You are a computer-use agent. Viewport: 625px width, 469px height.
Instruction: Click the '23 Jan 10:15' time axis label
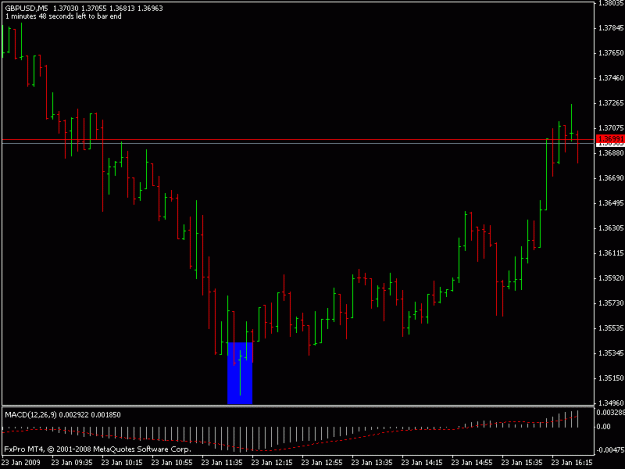point(122,463)
